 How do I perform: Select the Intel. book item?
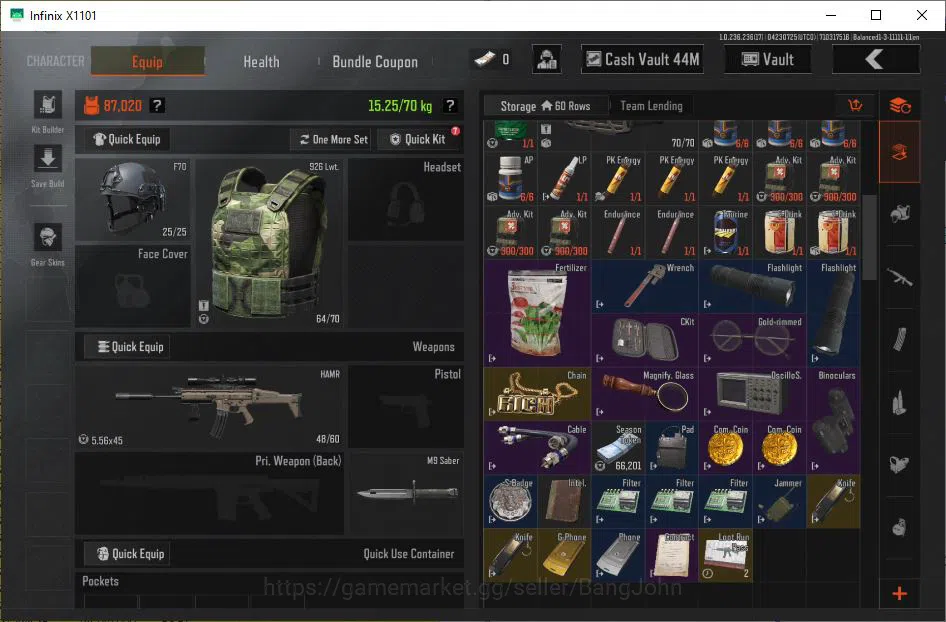point(564,501)
